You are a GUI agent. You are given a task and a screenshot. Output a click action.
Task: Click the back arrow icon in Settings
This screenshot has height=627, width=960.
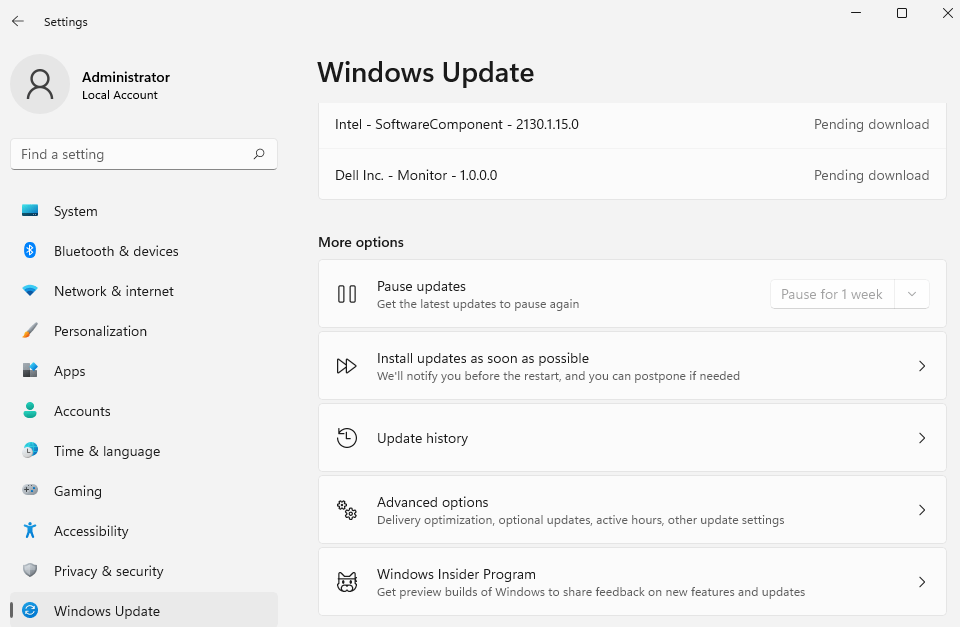(18, 21)
